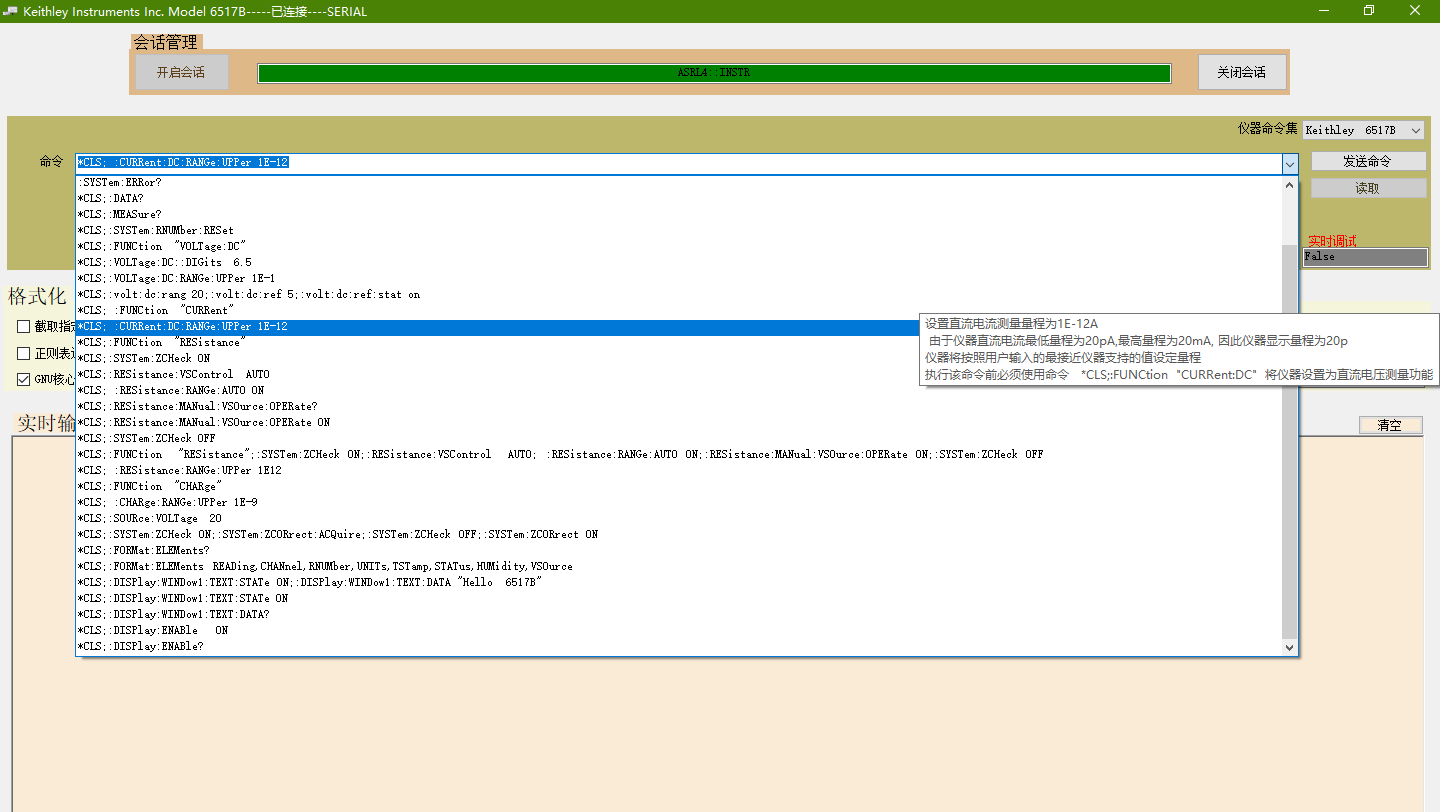Choose FORMat:ELEMents READing,CHANnel list row
This screenshot has height=812, width=1440.
coord(679,566)
